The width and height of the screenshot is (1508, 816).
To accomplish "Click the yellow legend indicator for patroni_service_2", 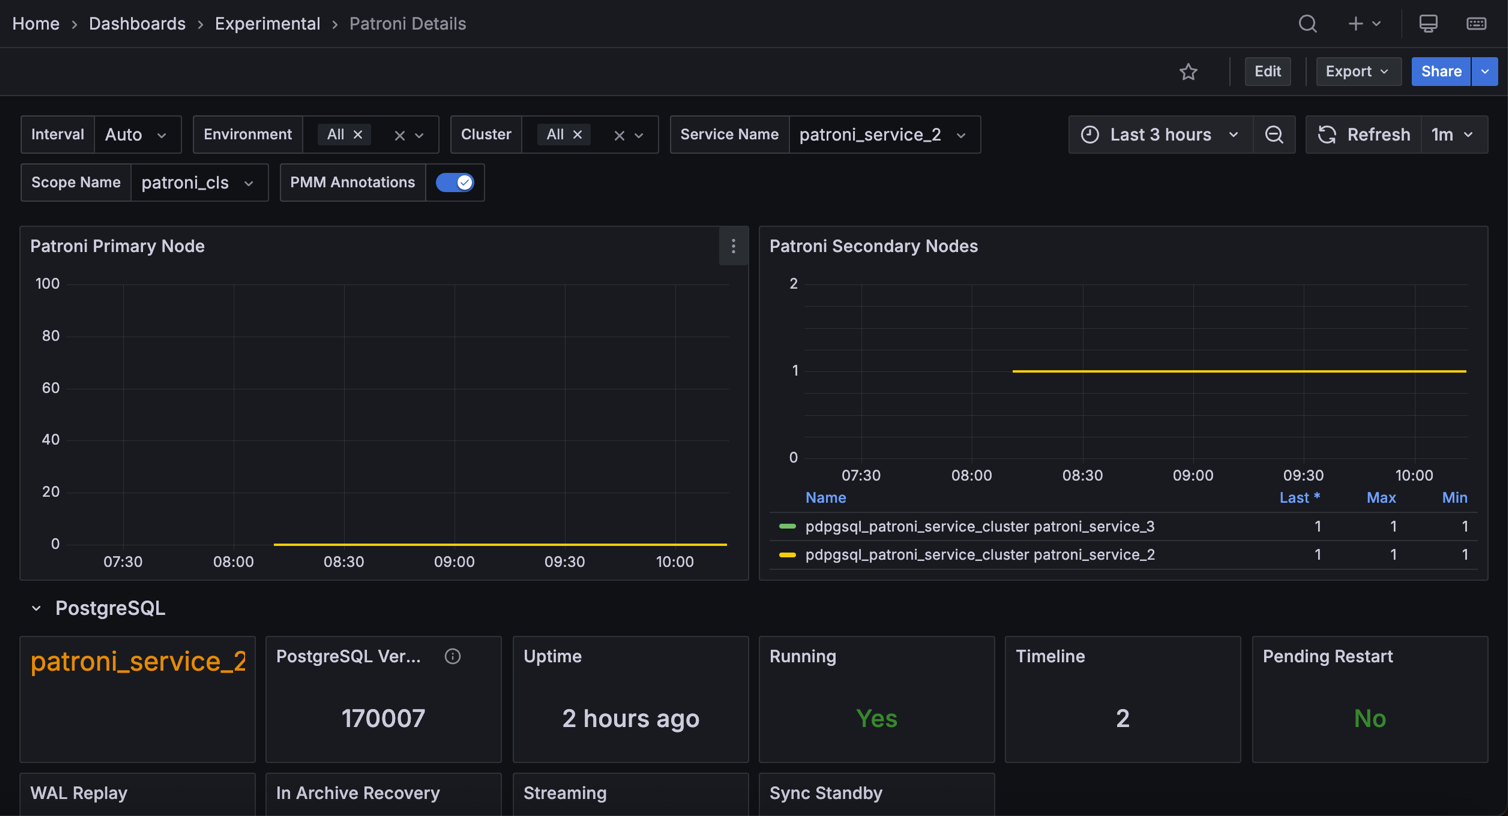I will tap(787, 554).
